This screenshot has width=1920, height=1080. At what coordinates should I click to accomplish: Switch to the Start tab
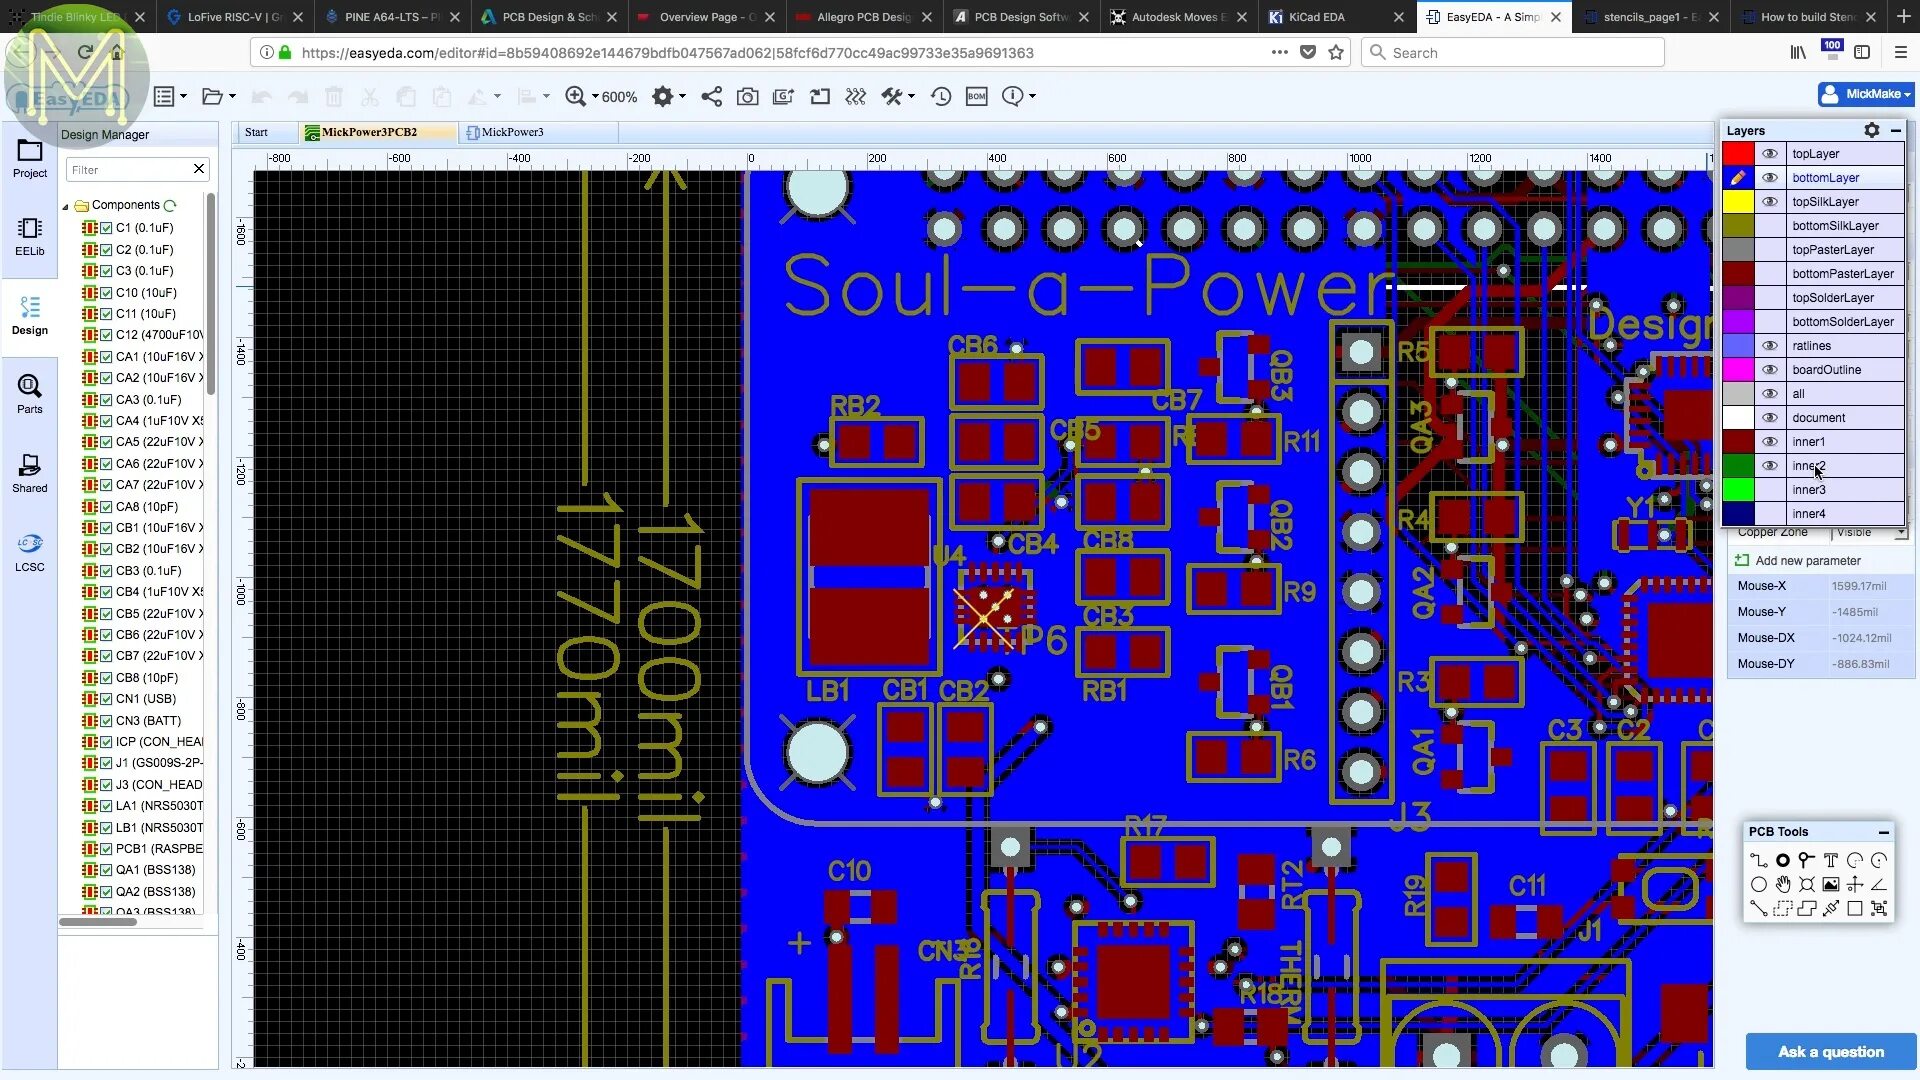tap(256, 132)
